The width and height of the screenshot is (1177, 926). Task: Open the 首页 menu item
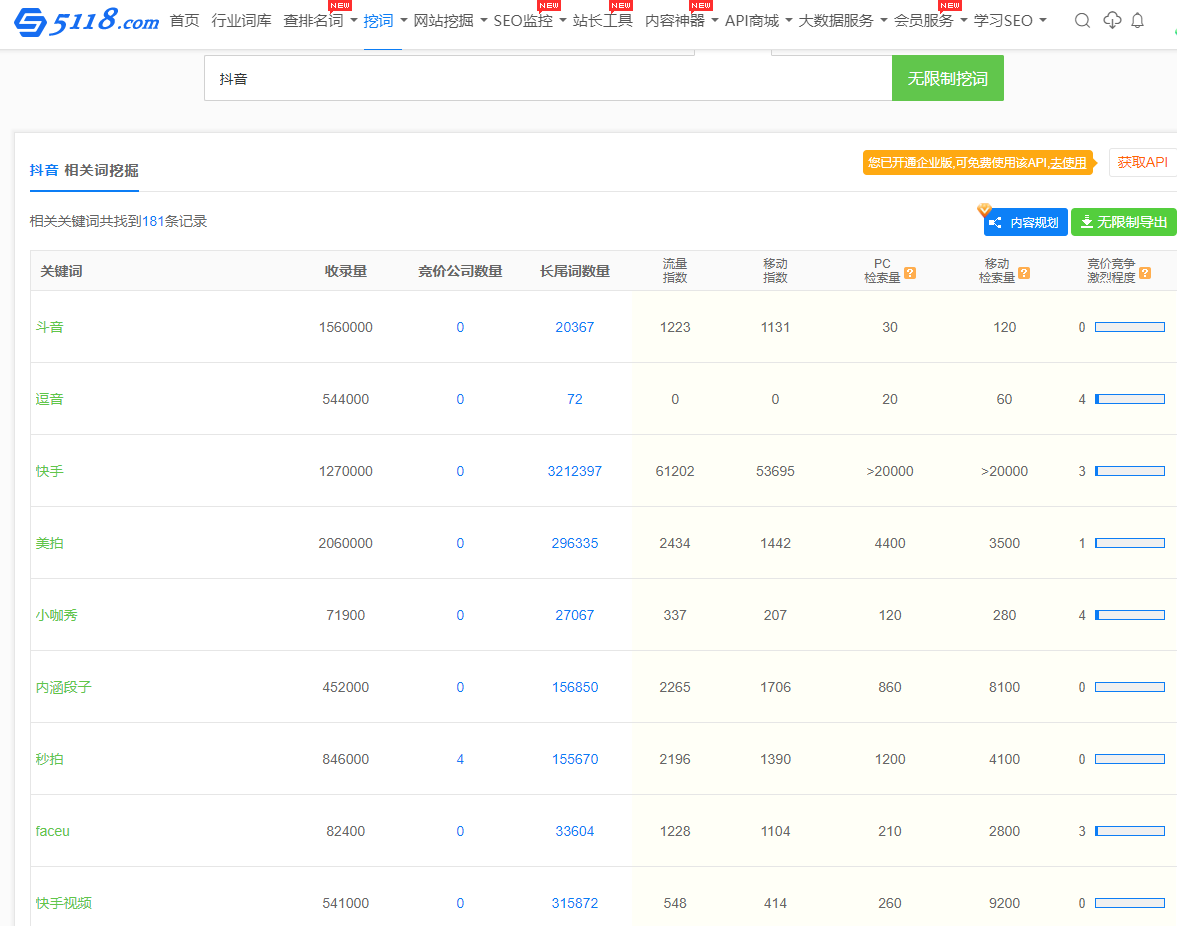tap(185, 21)
